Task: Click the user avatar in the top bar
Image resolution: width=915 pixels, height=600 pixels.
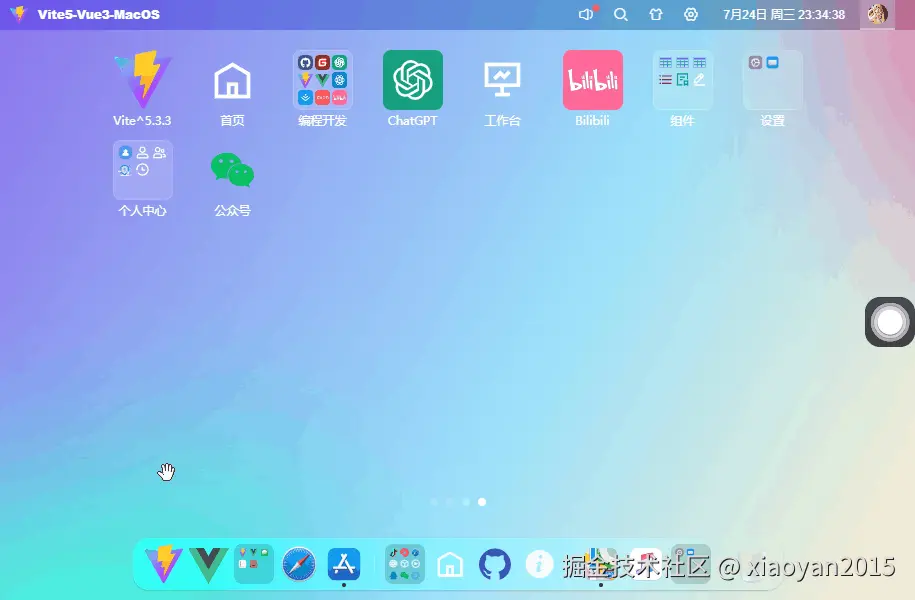Action: coord(877,14)
